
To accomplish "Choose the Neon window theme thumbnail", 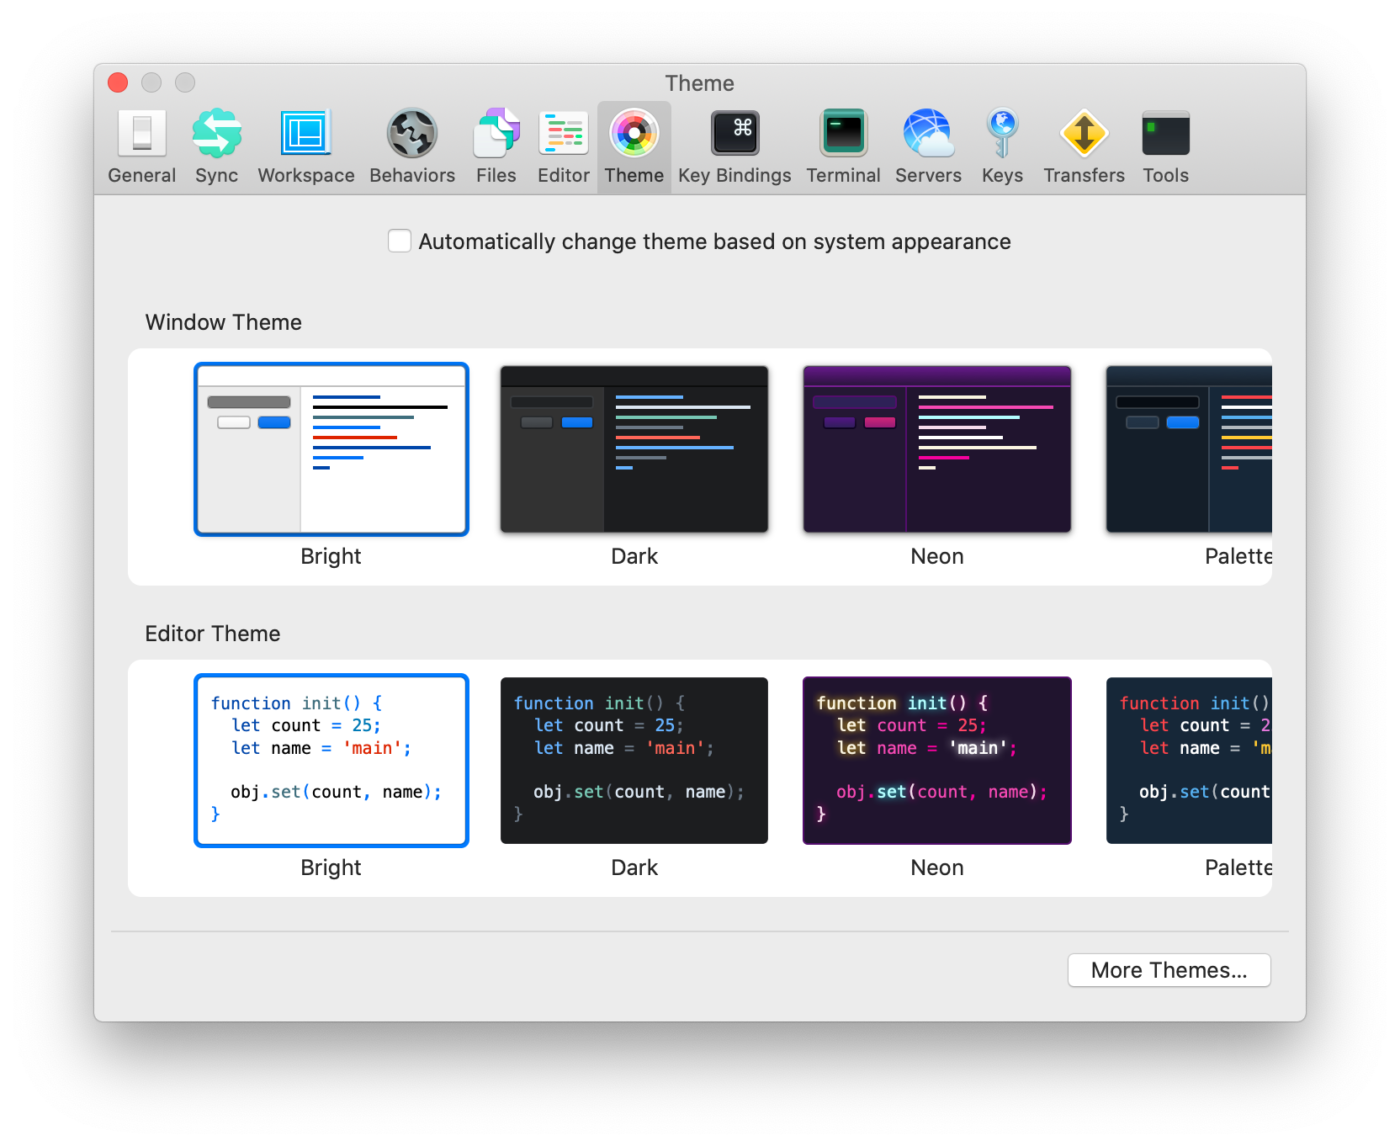I will click(x=937, y=449).
